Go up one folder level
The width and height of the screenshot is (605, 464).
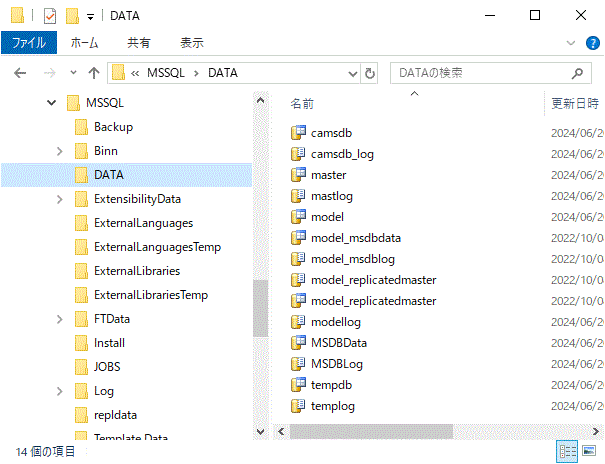tap(94, 73)
